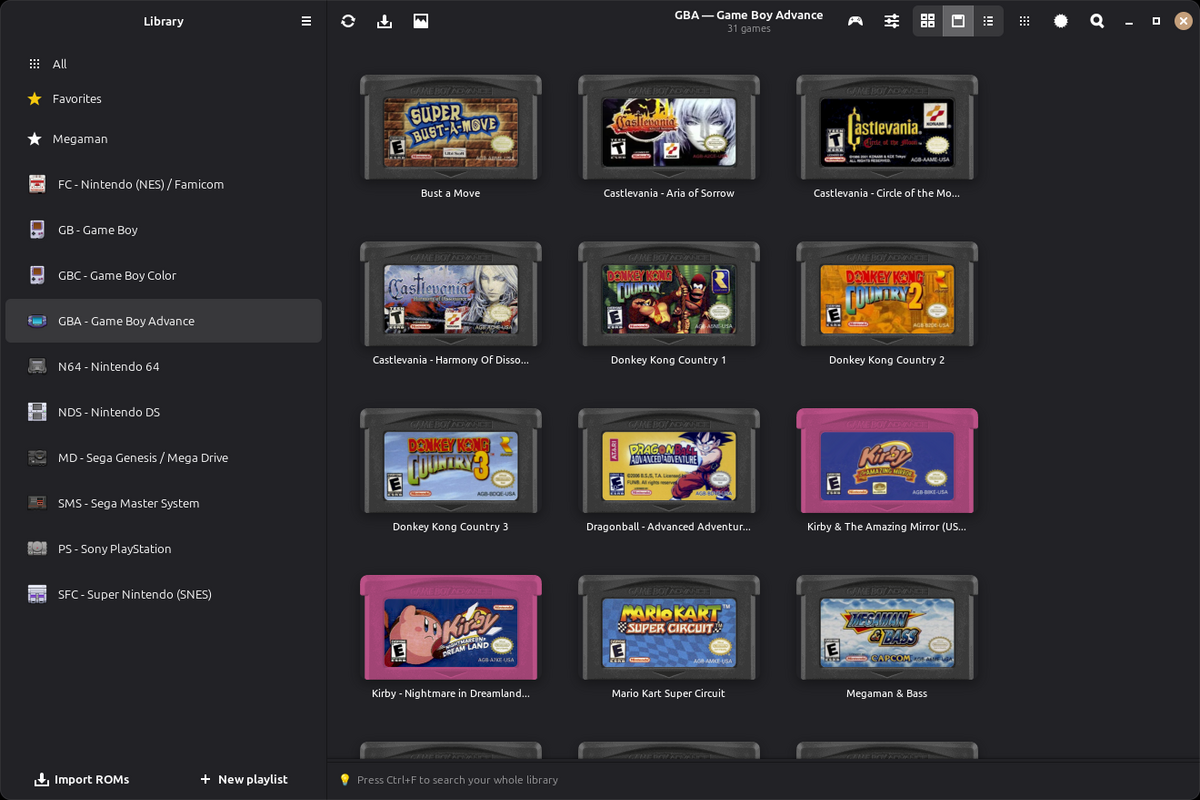1200x800 pixels.
Task: Open Kirby - Nightmare in Dreamland cartridge
Action: [451, 628]
